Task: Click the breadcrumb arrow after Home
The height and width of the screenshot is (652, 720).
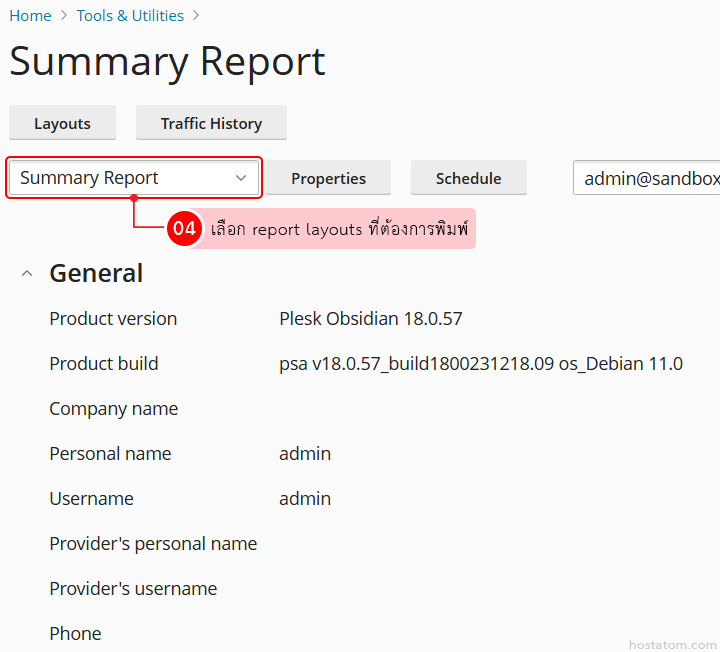Action: tap(64, 16)
